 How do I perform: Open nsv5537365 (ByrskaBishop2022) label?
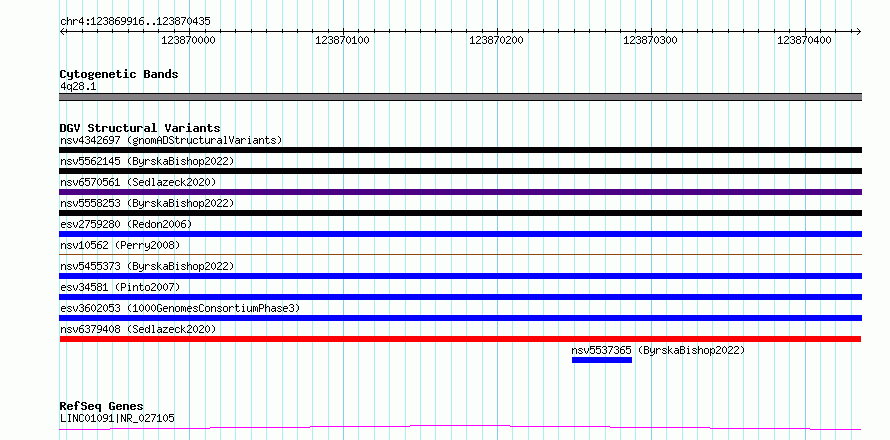tap(658, 350)
